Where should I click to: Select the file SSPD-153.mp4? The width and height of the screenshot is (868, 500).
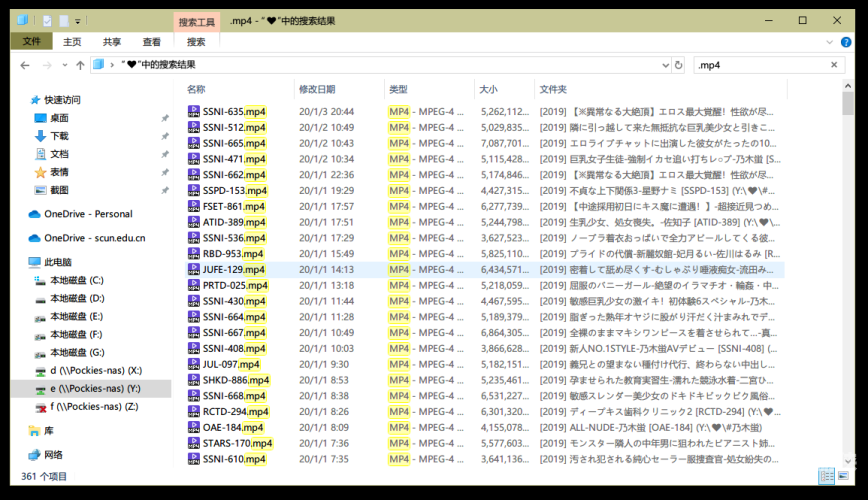pos(235,190)
